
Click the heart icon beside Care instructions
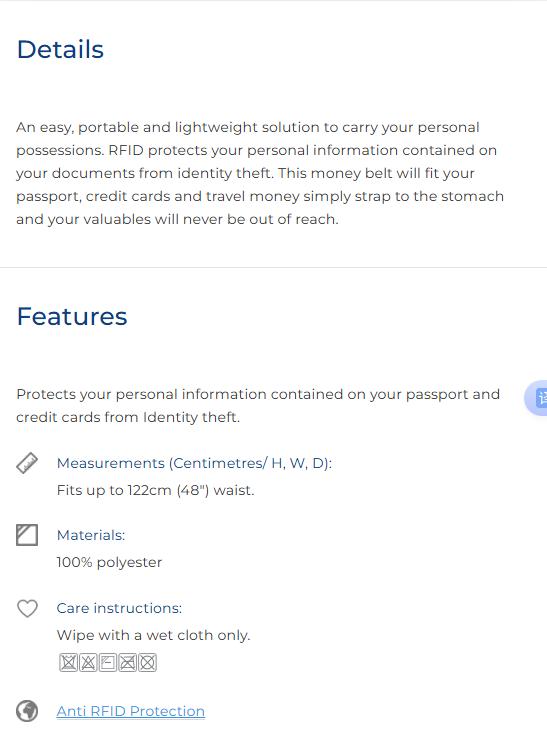coord(27,608)
